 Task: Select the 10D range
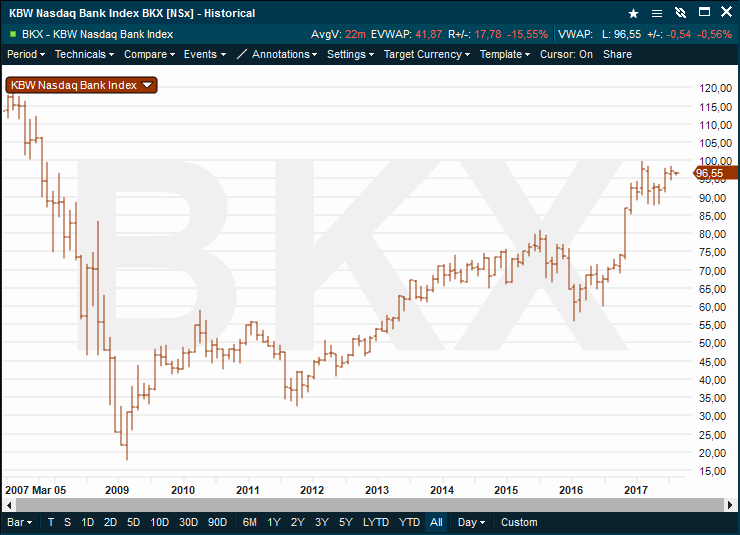160,522
